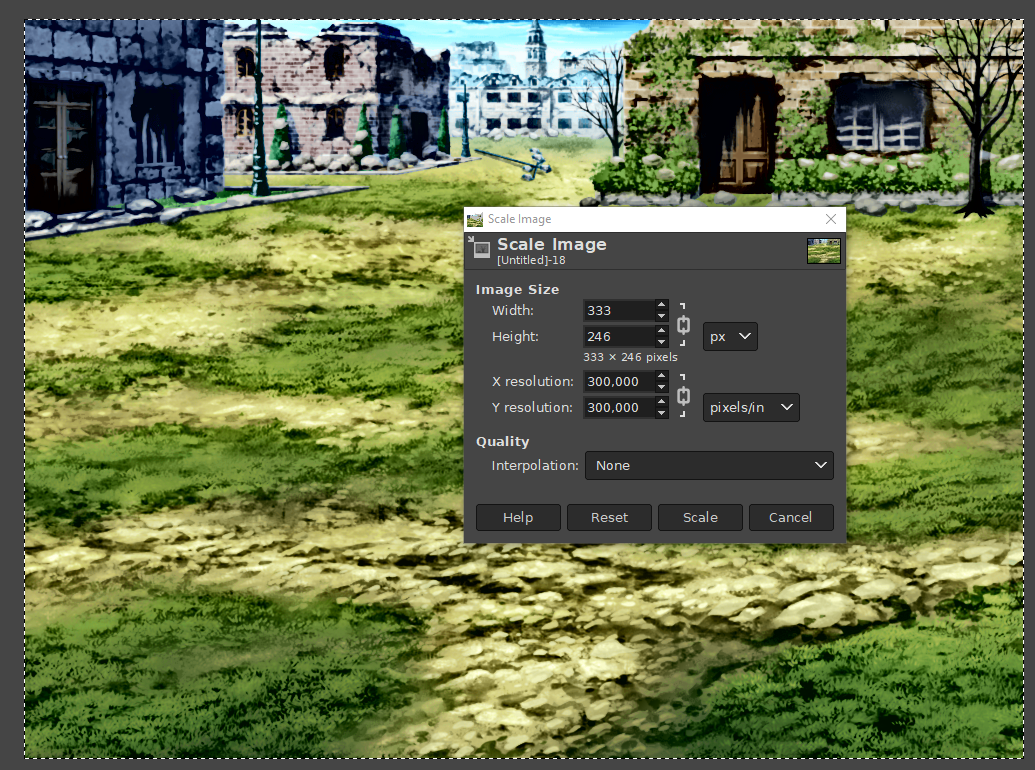The image size is (1035, 770).
Task: Decrease Height with the down arrow
Action: click(661, 342)
